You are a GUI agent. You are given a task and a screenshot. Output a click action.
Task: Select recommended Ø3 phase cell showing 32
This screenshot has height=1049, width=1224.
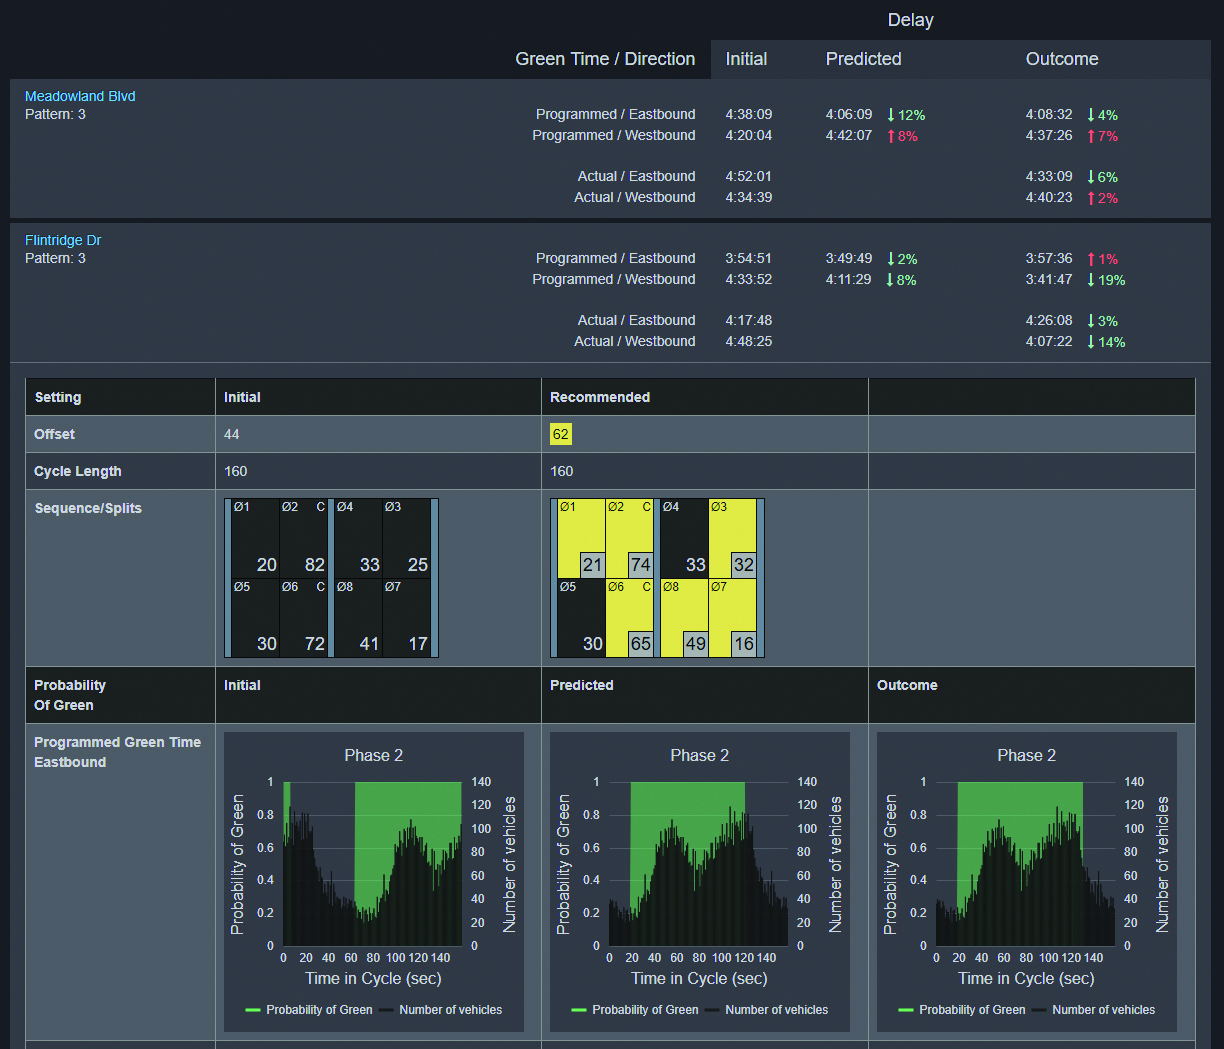(x=733, y=538)
